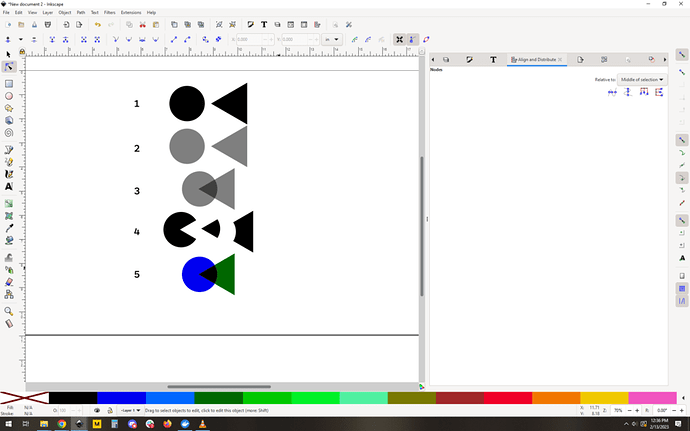Pick the blue swatch in the palette
Screen dimensions: 690x431
[121, 398]
